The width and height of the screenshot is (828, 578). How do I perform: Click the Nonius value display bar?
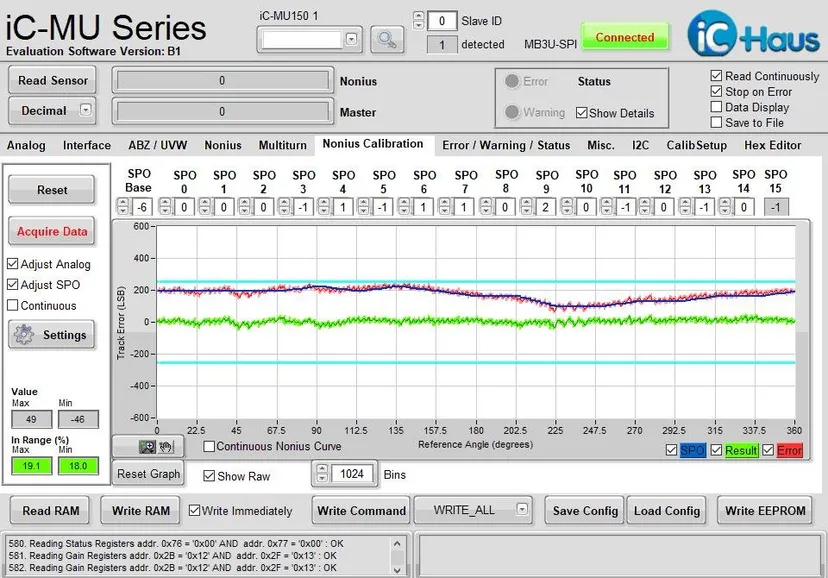point(222,80)
